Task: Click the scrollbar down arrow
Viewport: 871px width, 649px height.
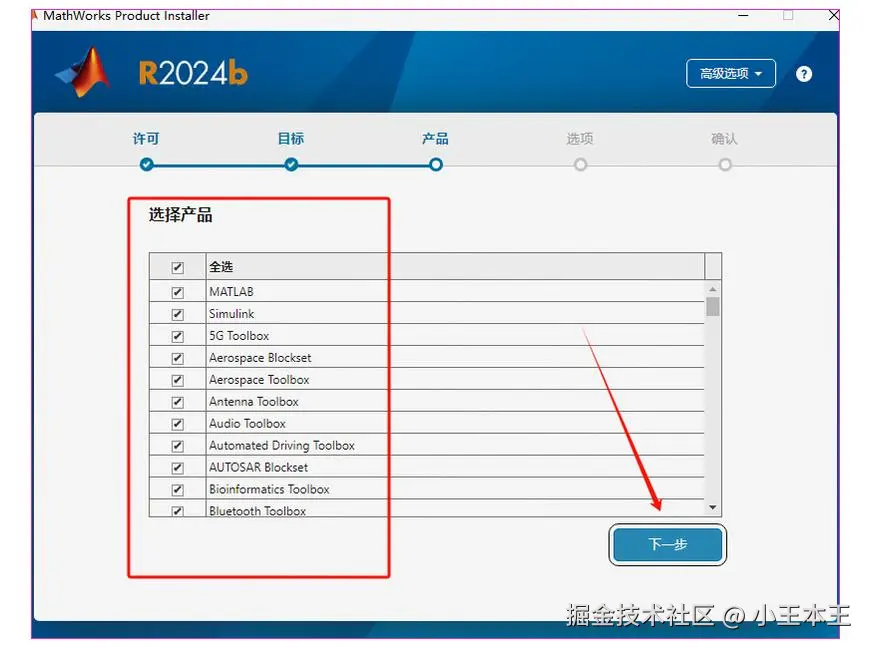Action: click(711, 507)
